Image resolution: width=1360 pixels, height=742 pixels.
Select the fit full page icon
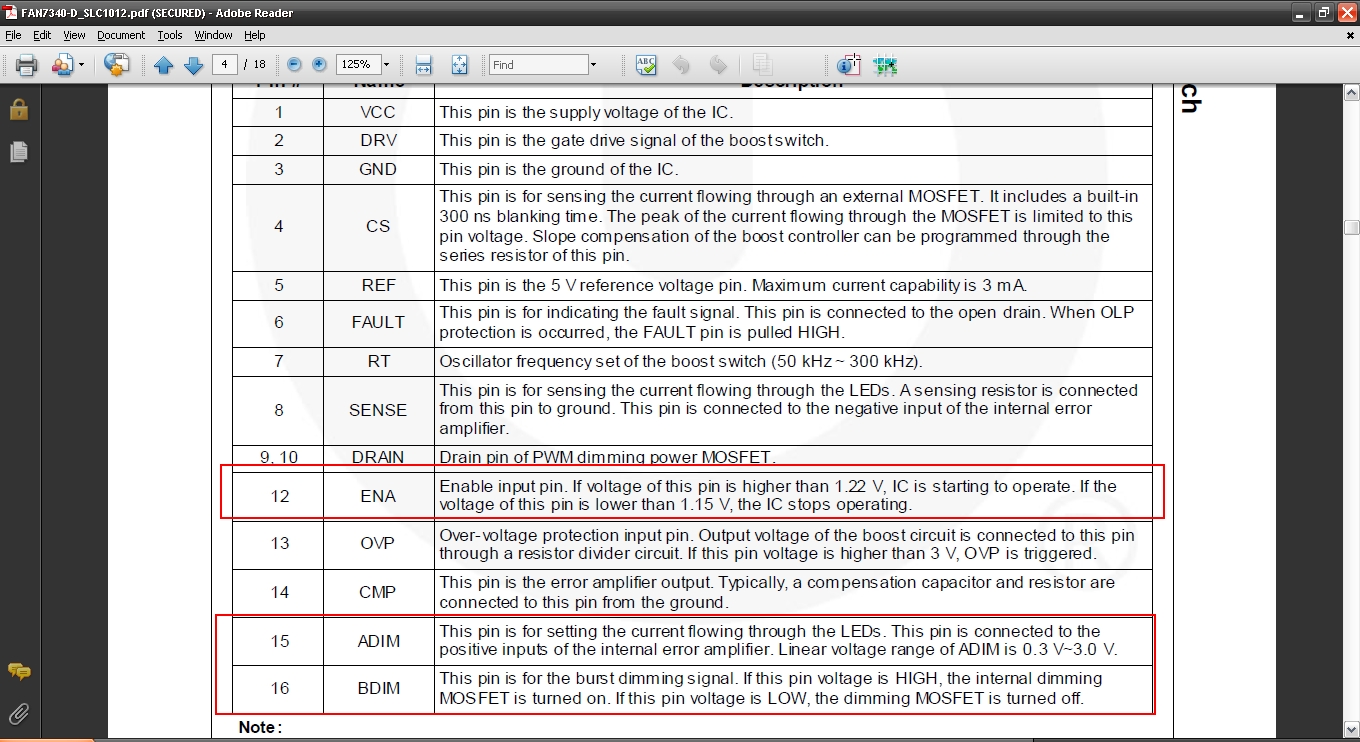tap(459, 65)
